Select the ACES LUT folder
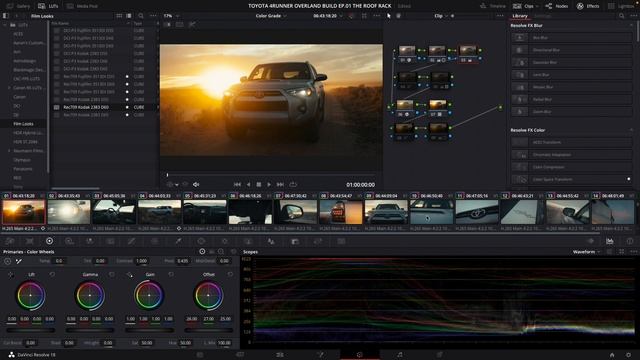The height and width of the screenshot is (360, 640). pyautogui.click(x=19, y=34)
